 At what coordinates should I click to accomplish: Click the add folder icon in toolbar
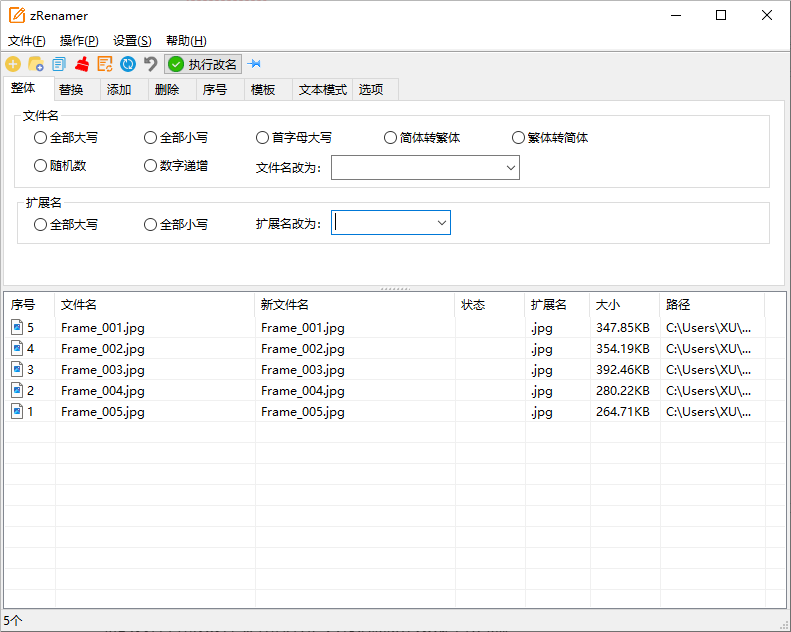(x=36, y=64)
